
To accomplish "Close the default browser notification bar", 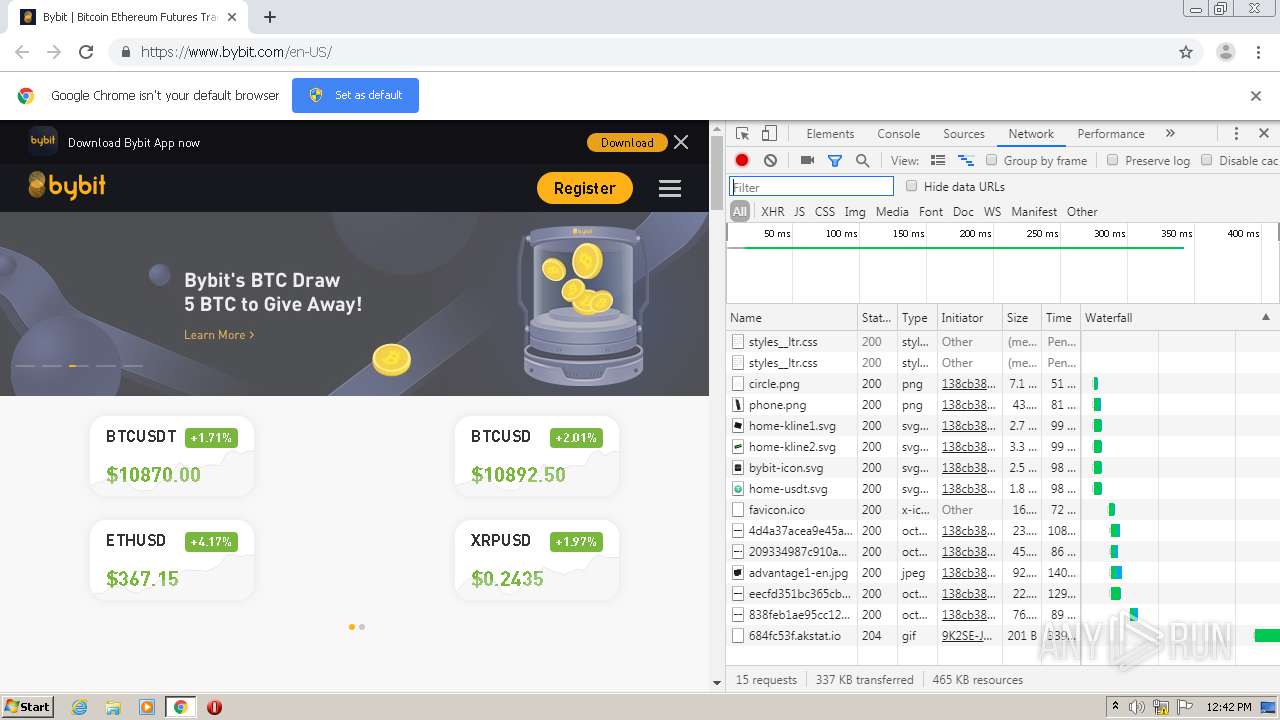I will click(1256, 96).
